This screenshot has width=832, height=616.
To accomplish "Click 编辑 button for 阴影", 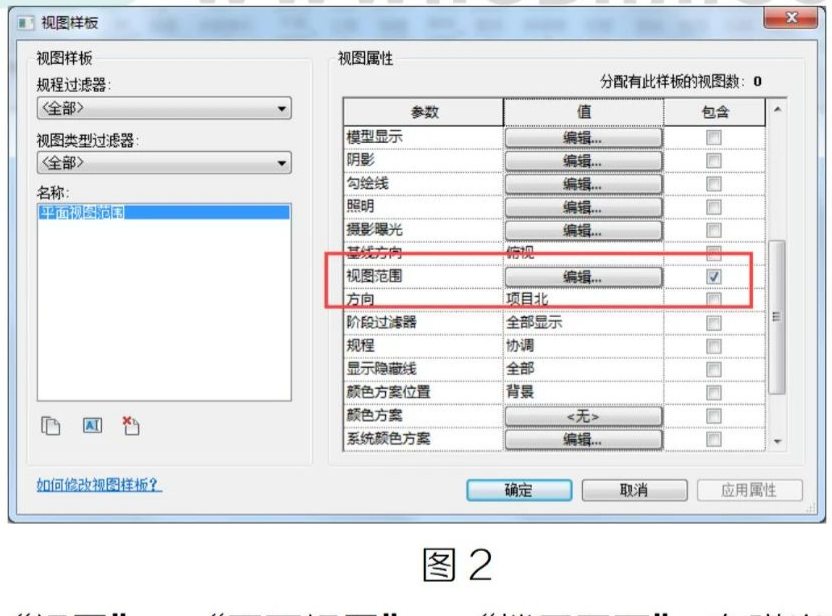I will coord(583,161).
